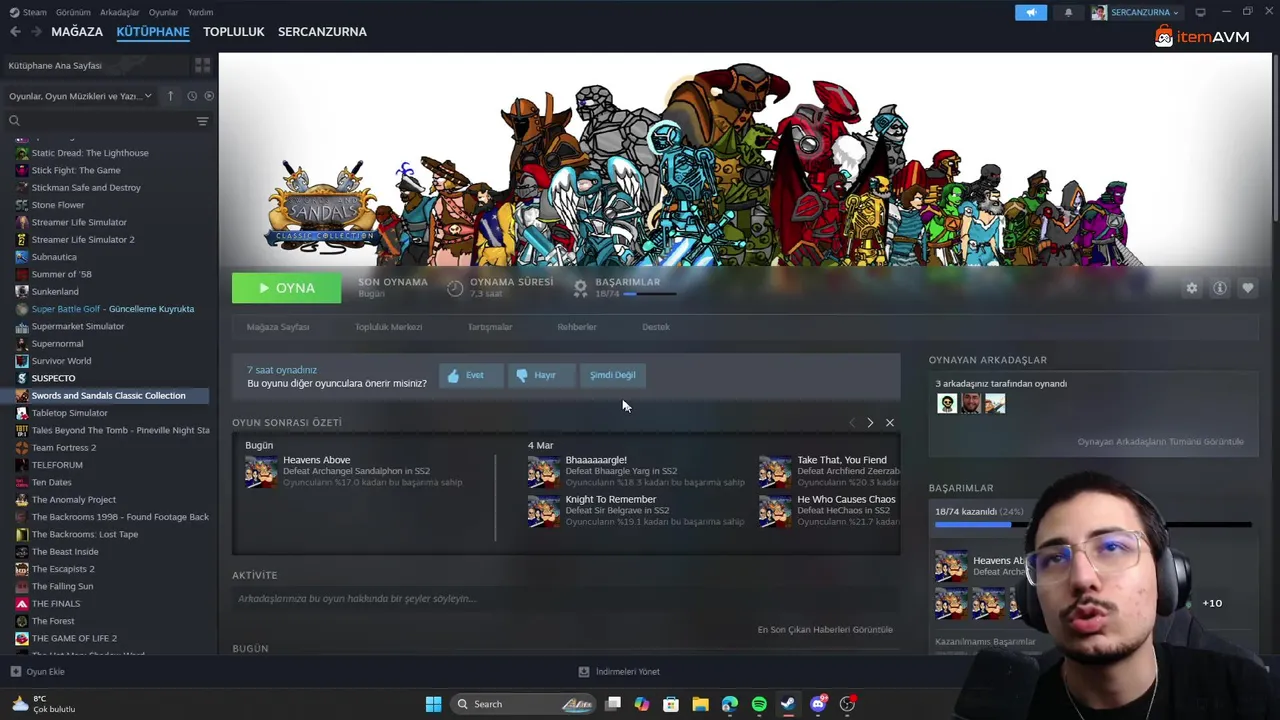Click the back navigation arrow
The height and width of the screenshot is (720, 1280).
(x=15, y=32)
